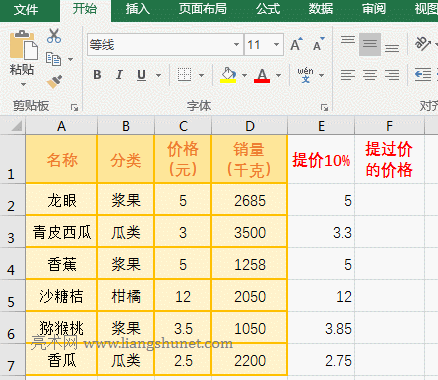Decrease indent in the cell
Viewport: 438px width, 380px height.
click(x=423, y=75)
